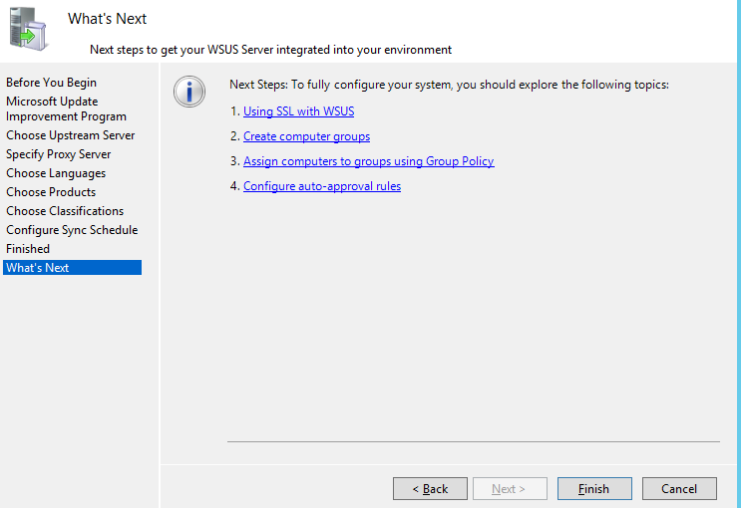Screen dimensions: 741x508
Task: Select the Choose Classifications step
Action: click(x=65, y=211)
